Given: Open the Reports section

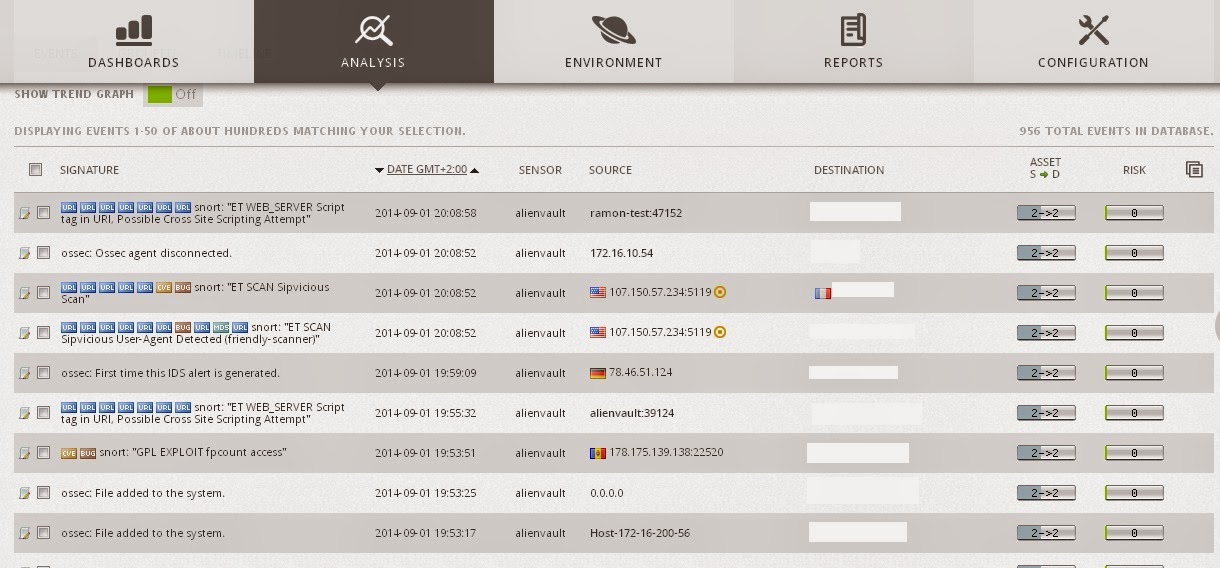Looking at the screenshot, I should coord(853,42).
